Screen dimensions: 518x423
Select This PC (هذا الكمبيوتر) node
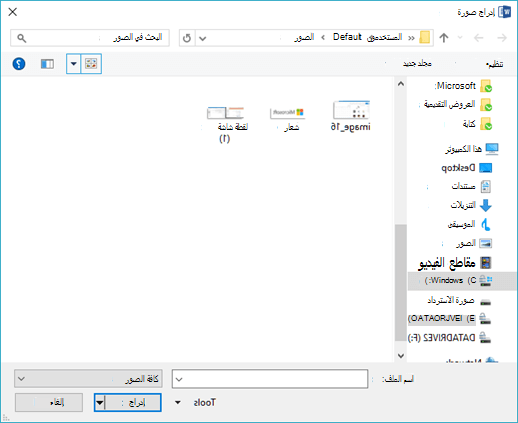[472, 149]
